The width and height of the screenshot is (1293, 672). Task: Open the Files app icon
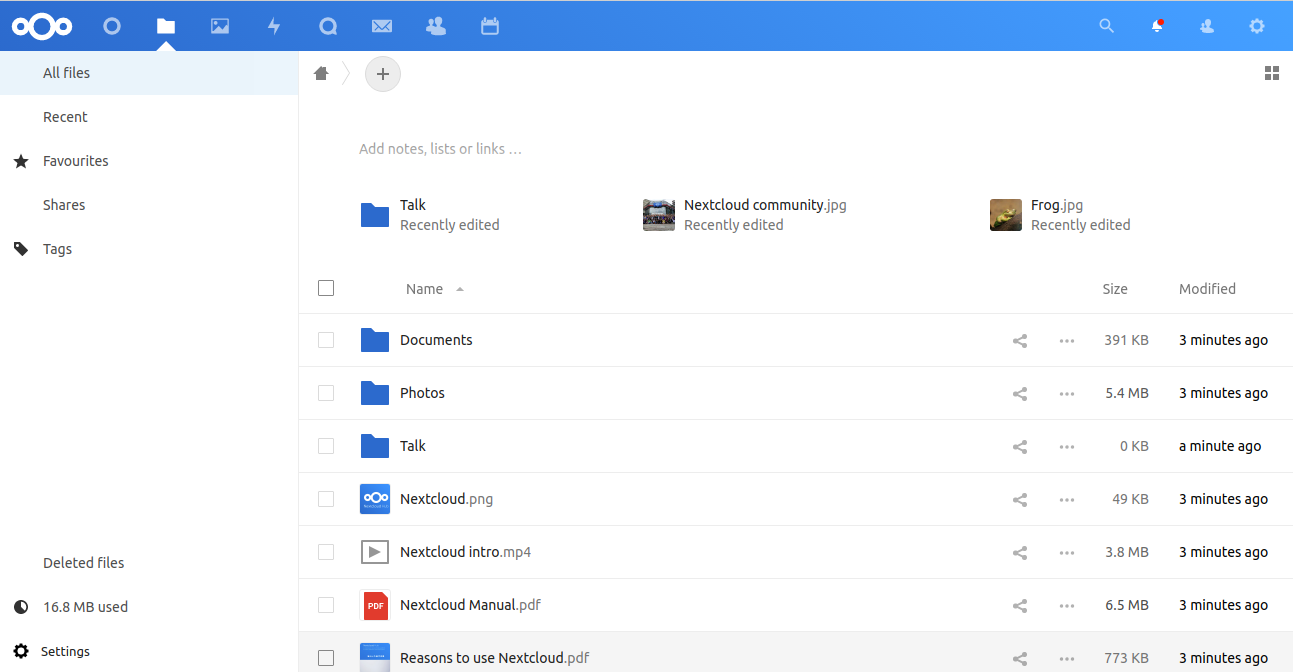pyautogui.click(x=166, y=26)
